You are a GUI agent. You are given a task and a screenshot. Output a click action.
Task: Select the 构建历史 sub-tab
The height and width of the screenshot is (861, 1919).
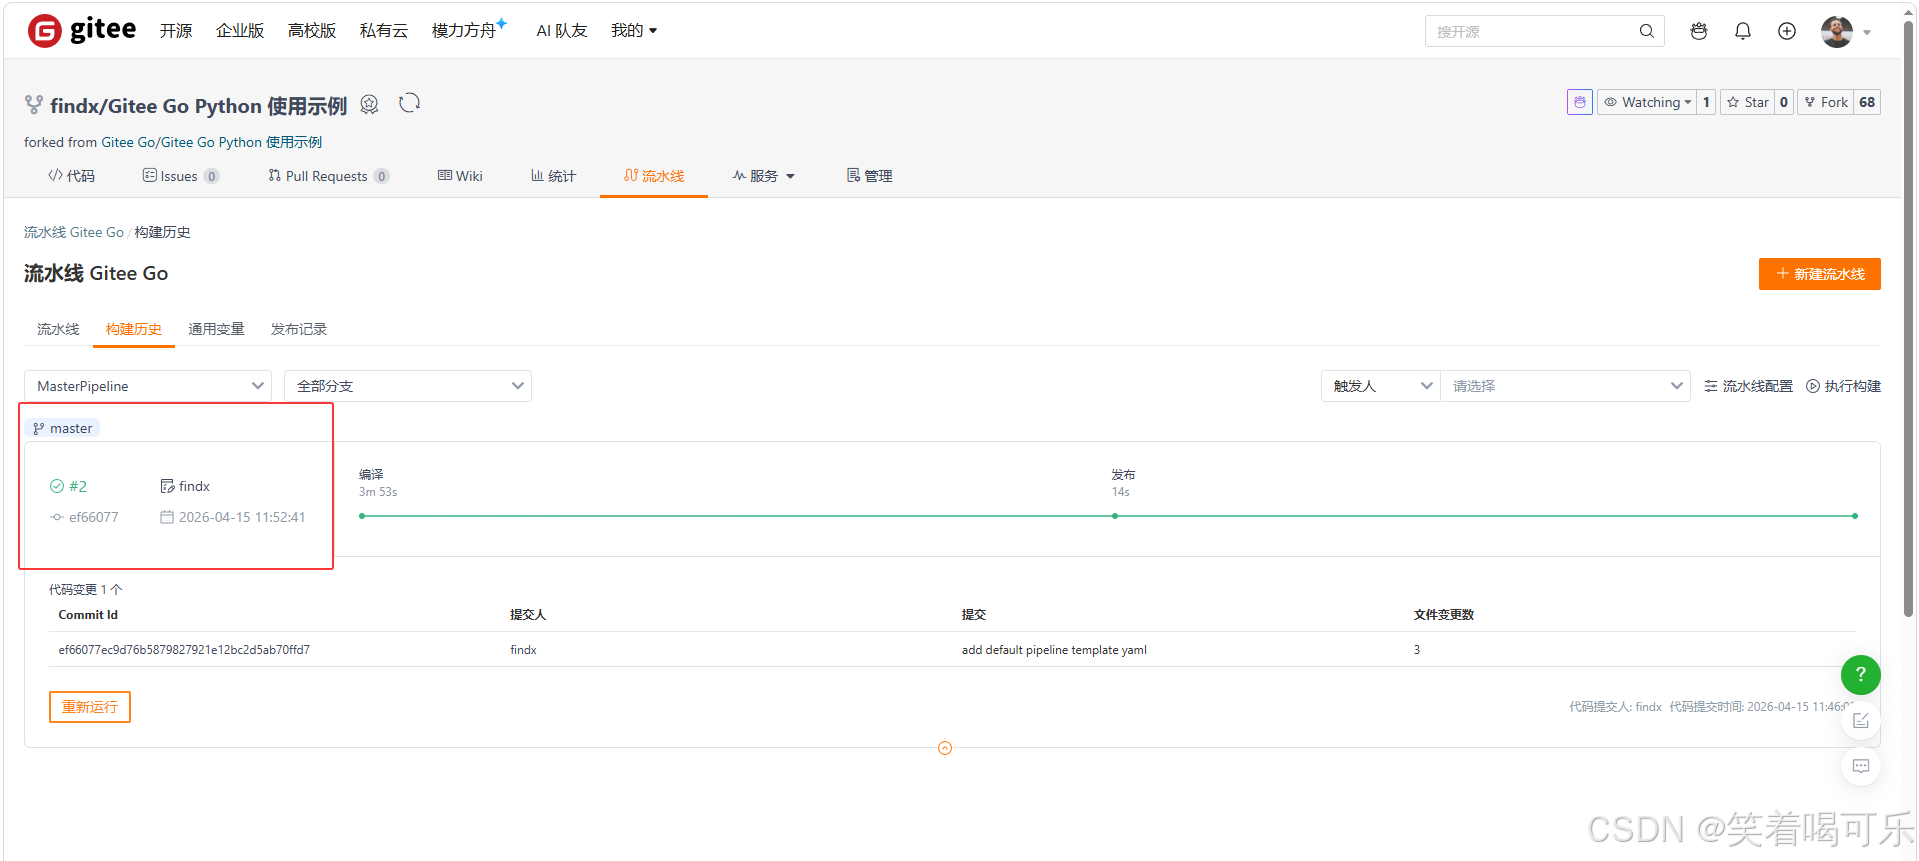click(x=134, y=329)
